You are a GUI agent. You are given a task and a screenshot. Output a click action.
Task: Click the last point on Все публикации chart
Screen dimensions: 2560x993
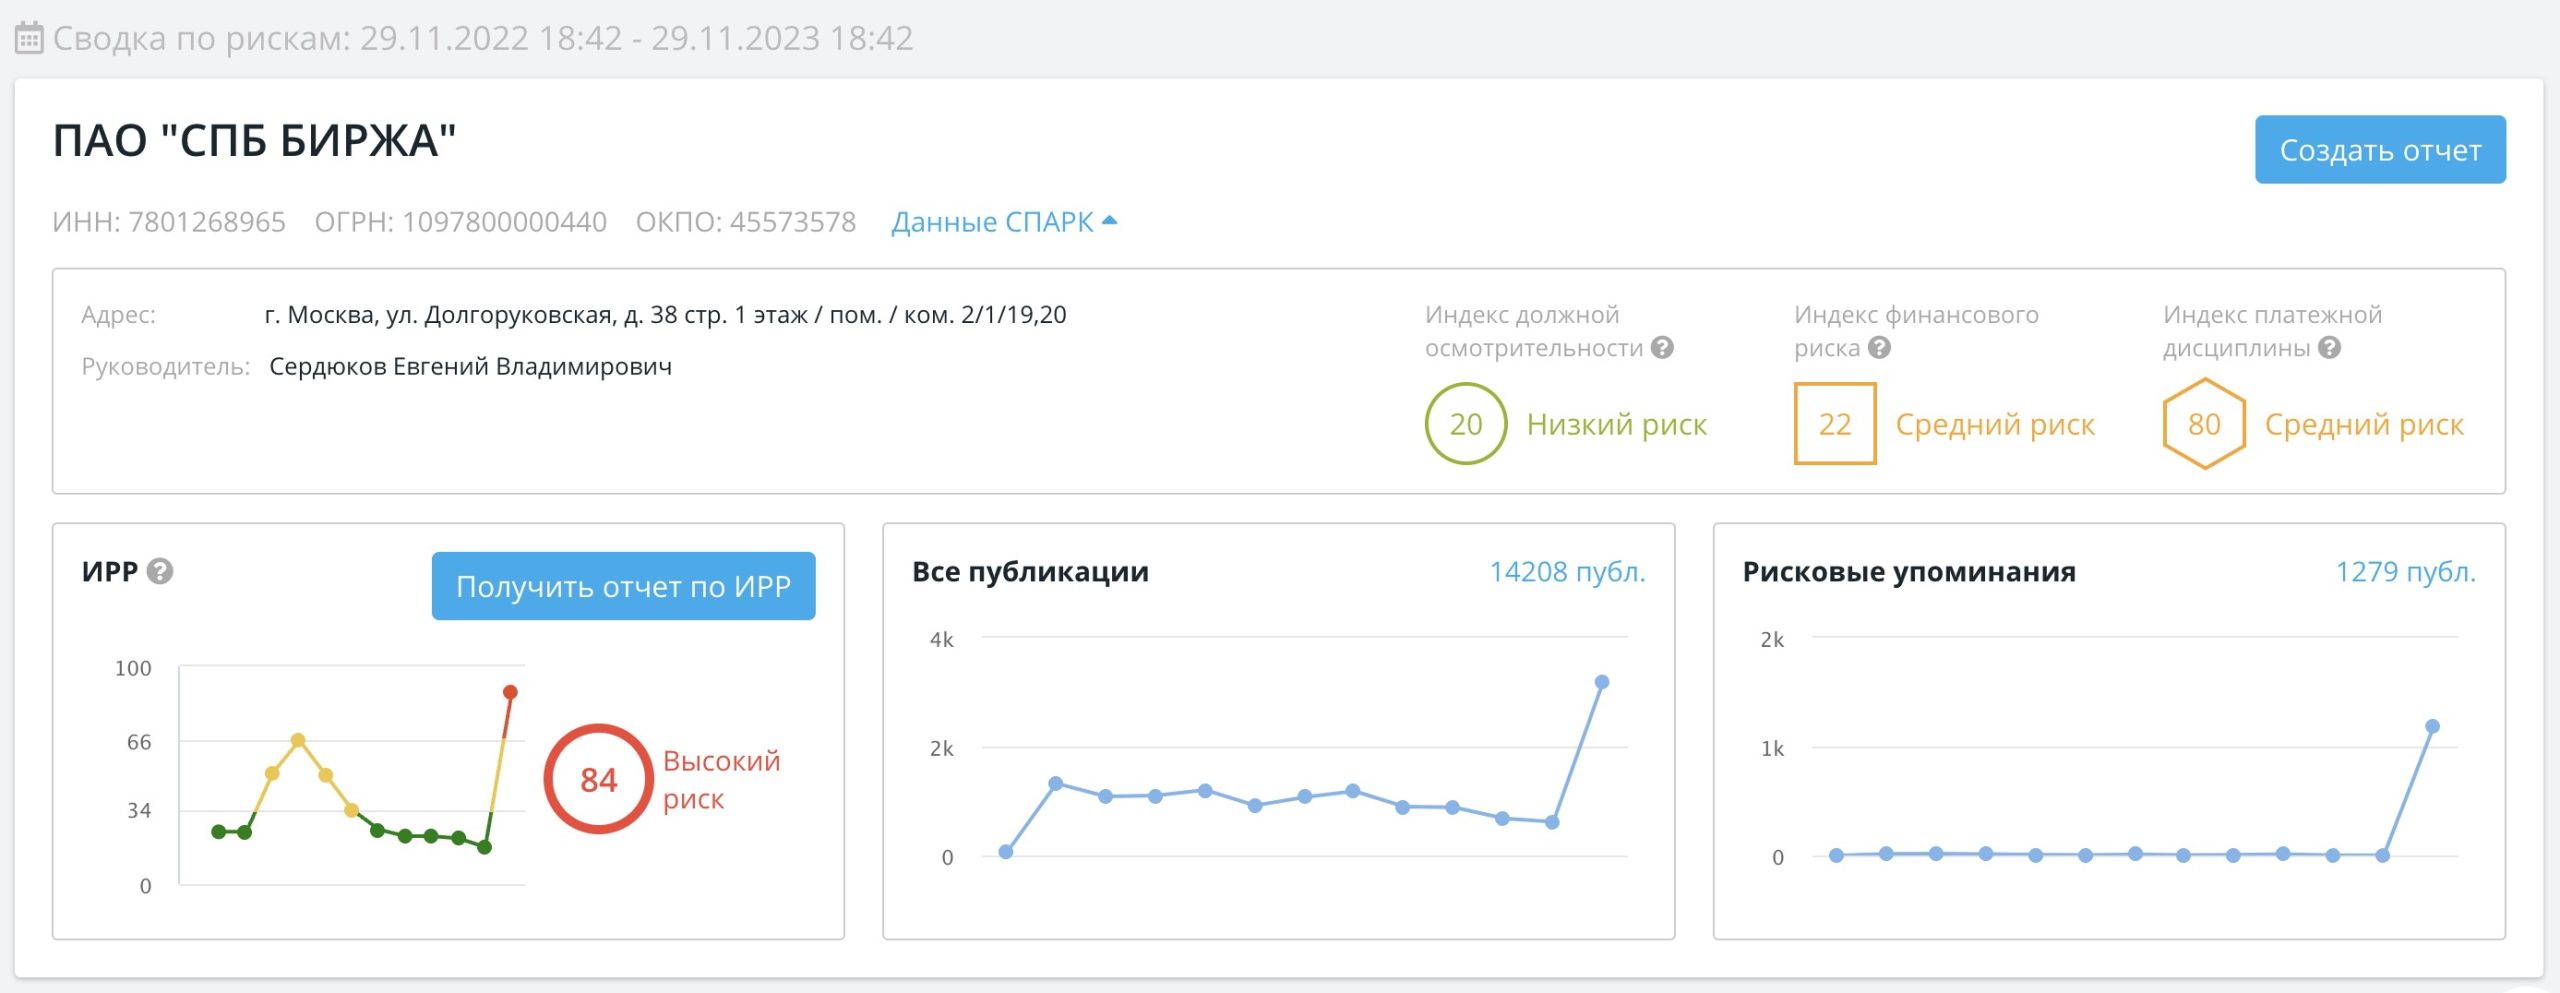pos(1602,682)
